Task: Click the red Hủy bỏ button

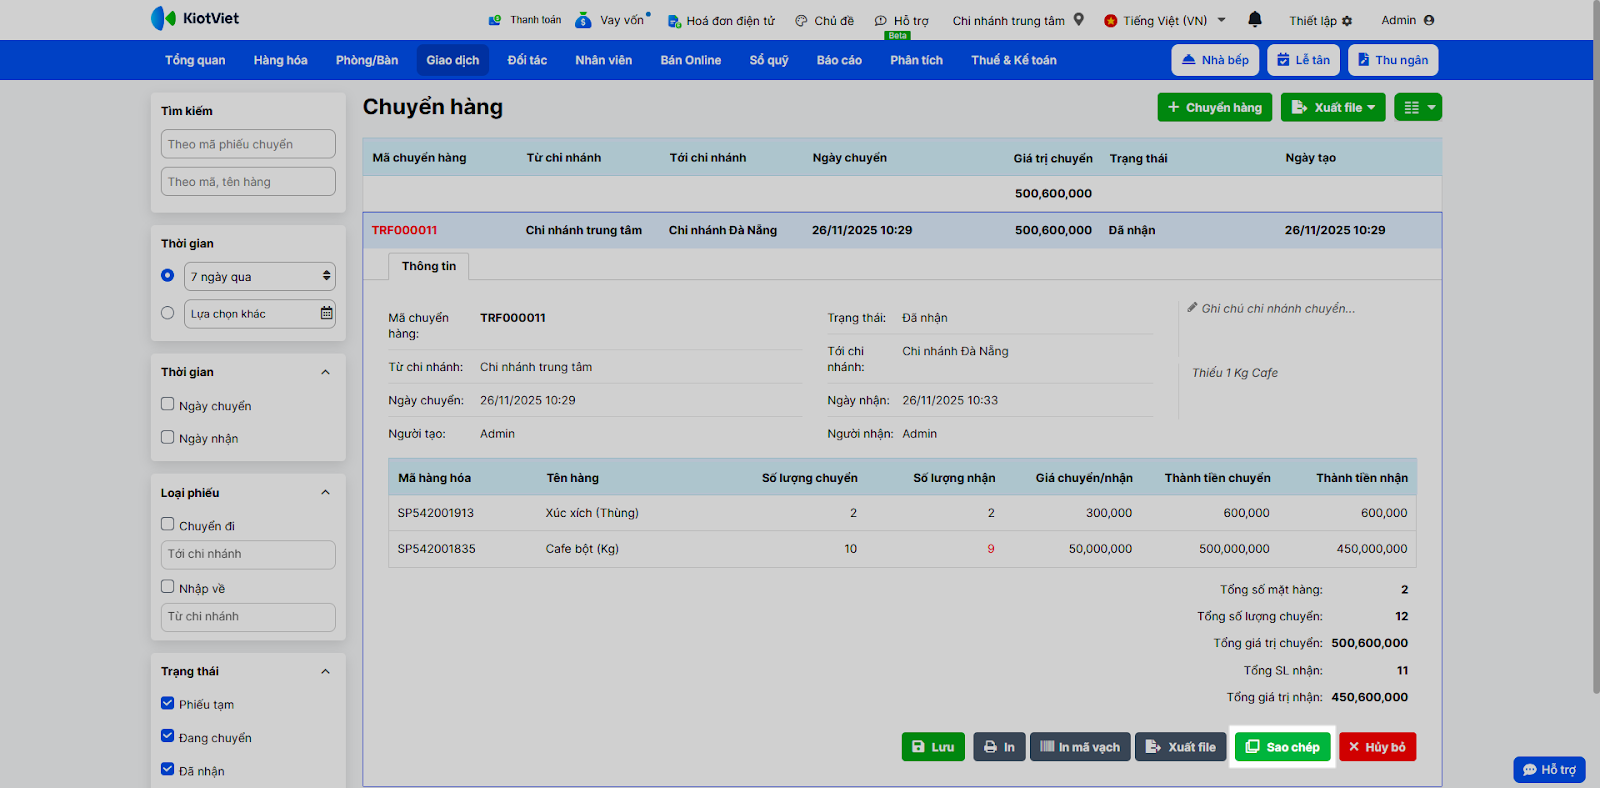Action: pos(1377,747)
